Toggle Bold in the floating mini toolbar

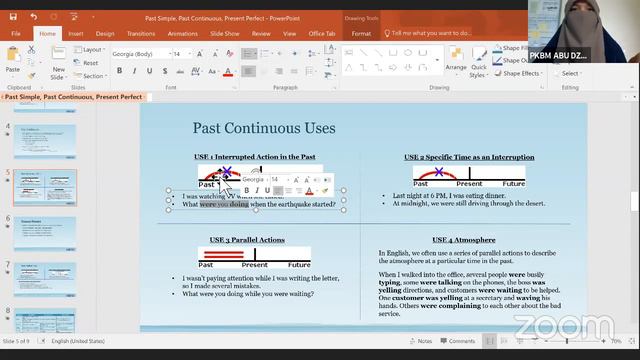coord(247,191)
